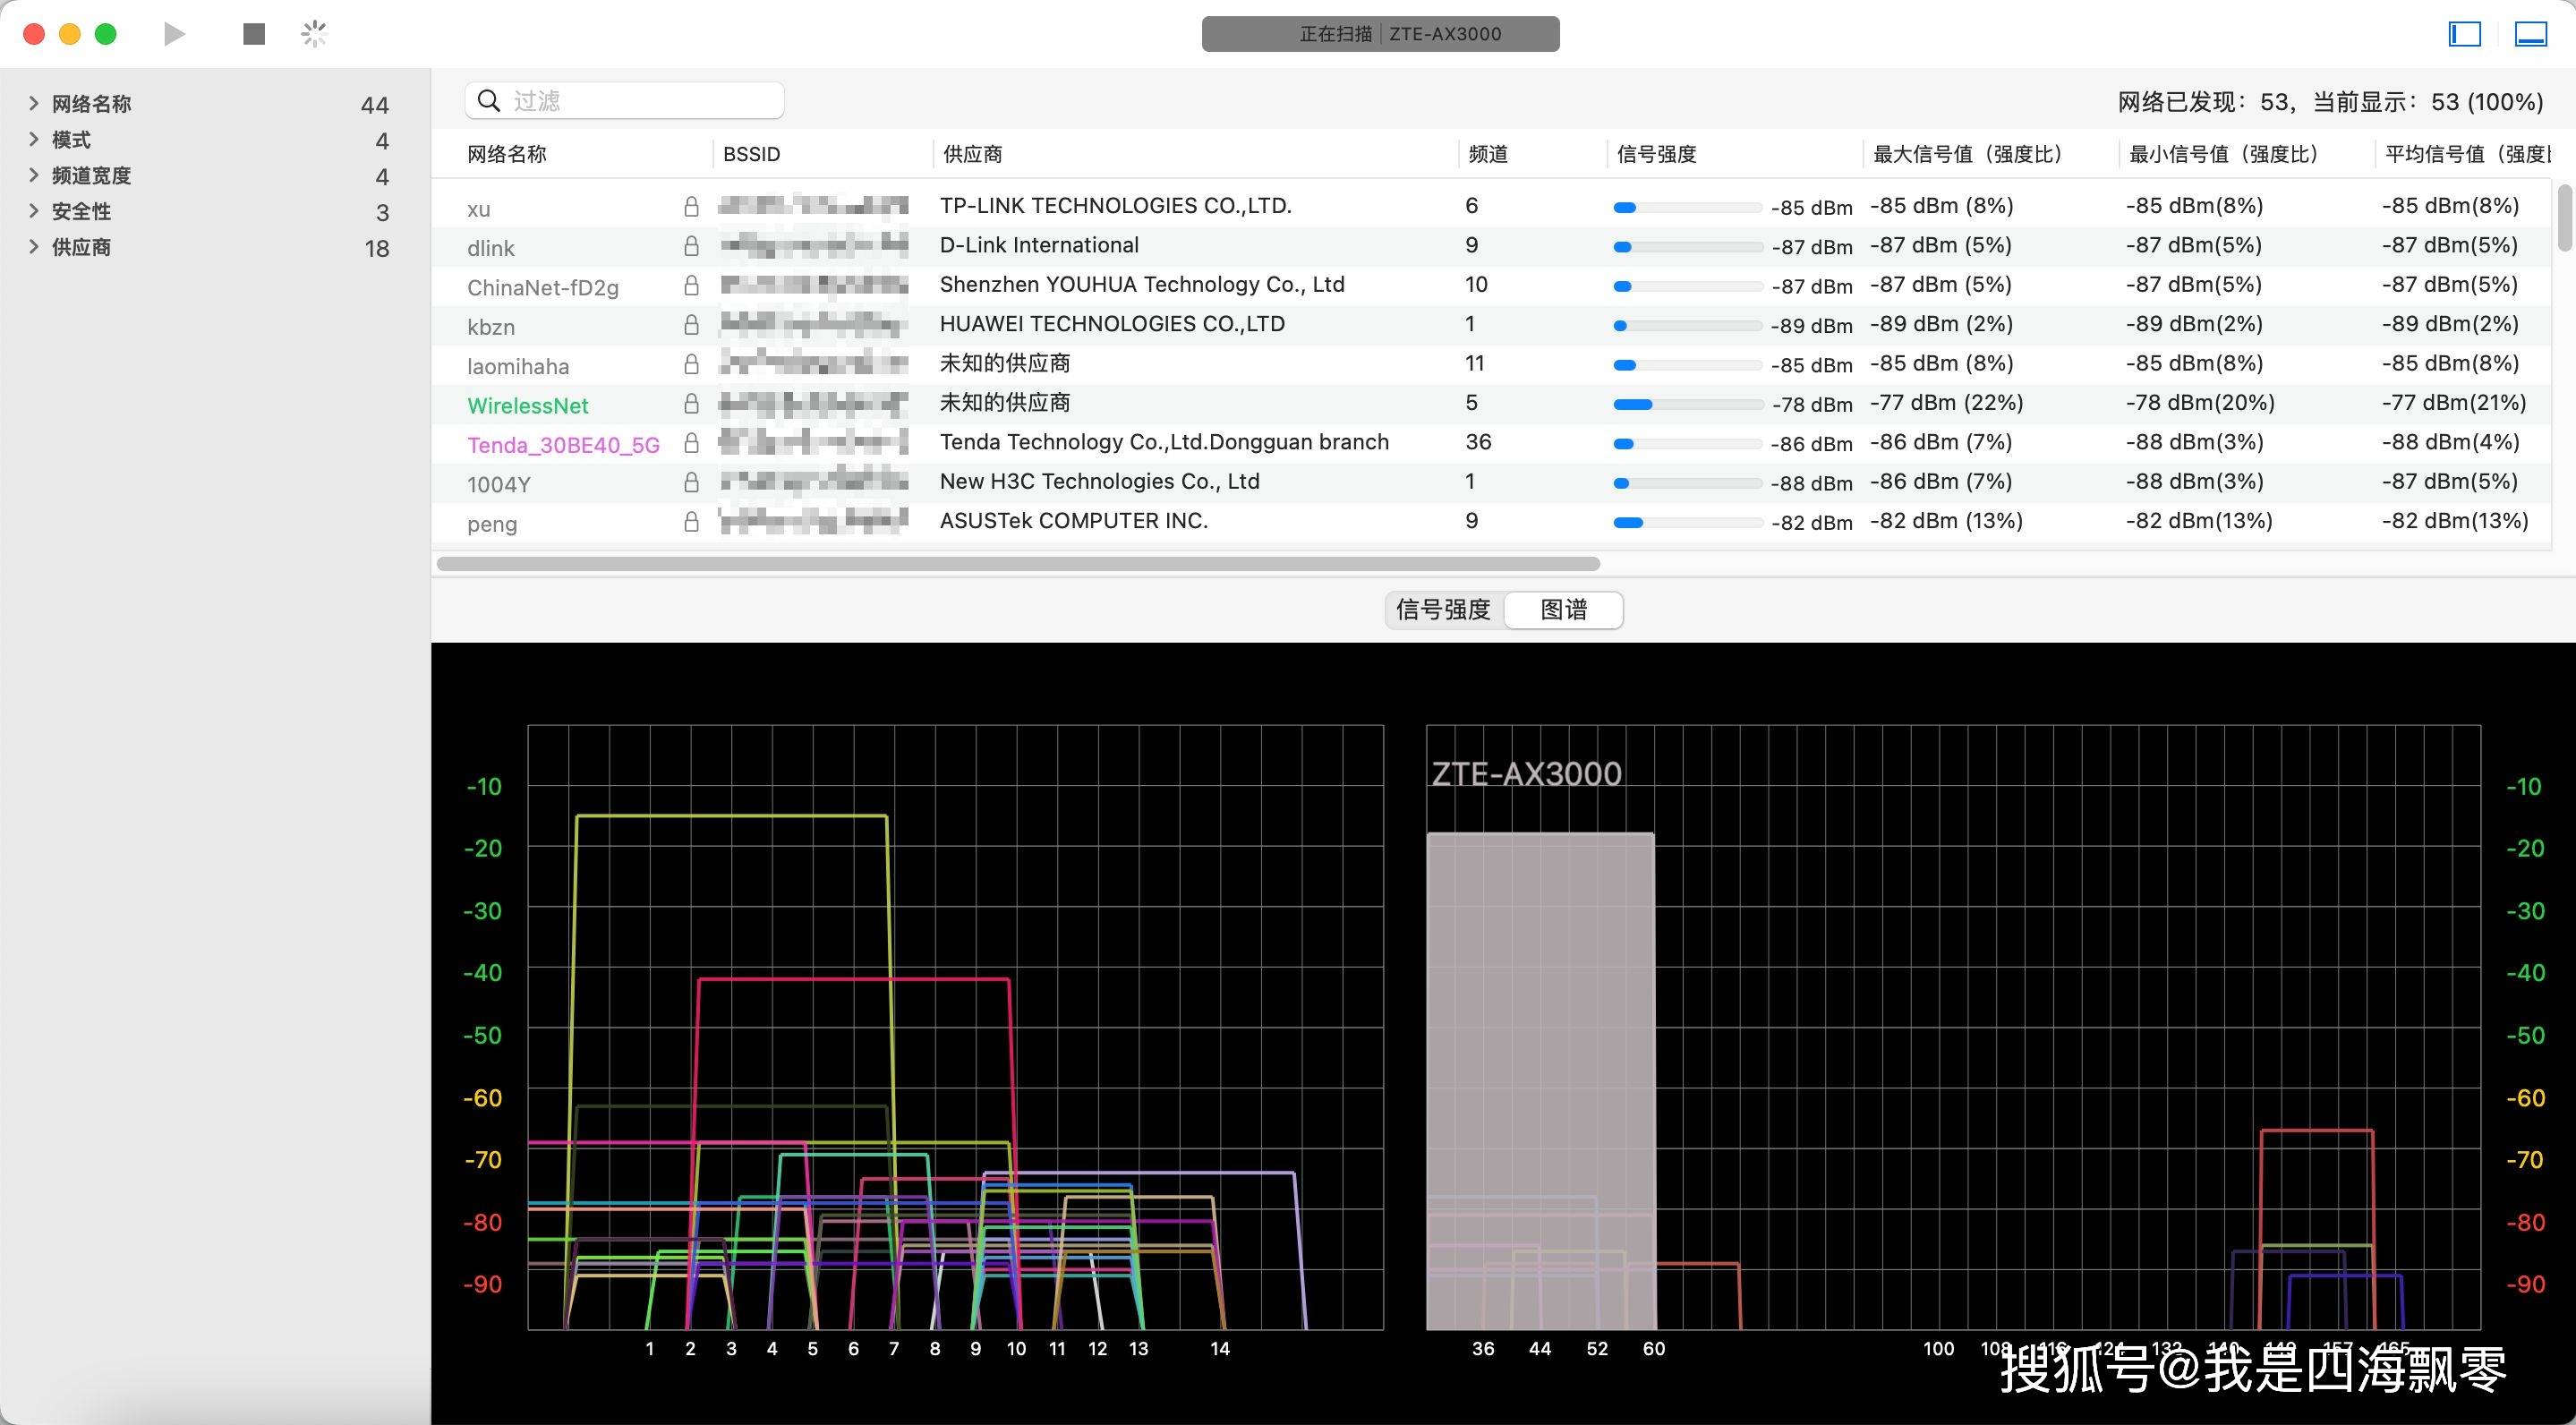Image resolution: width=2576 pixels, height=1425 pixels.
Task: Click the lock icon for peng network
Action: click(691, 522)
